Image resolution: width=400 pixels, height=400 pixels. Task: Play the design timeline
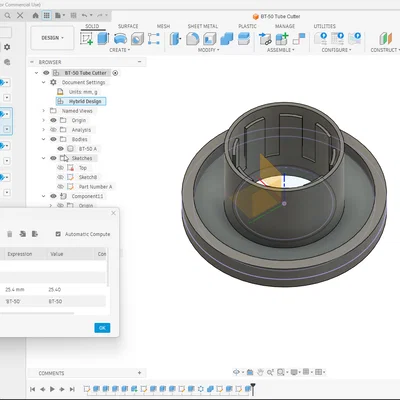(x=52, y=389)
